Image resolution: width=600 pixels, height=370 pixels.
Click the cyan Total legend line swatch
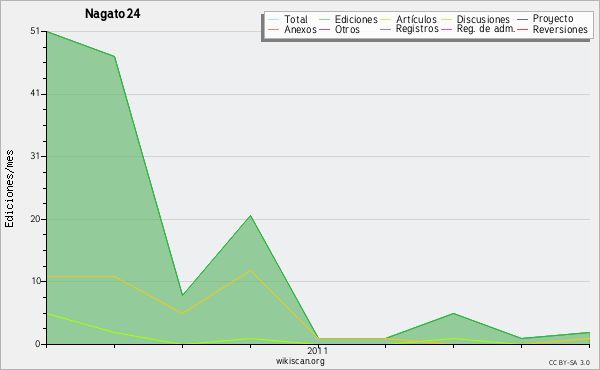tap(274, 20)
